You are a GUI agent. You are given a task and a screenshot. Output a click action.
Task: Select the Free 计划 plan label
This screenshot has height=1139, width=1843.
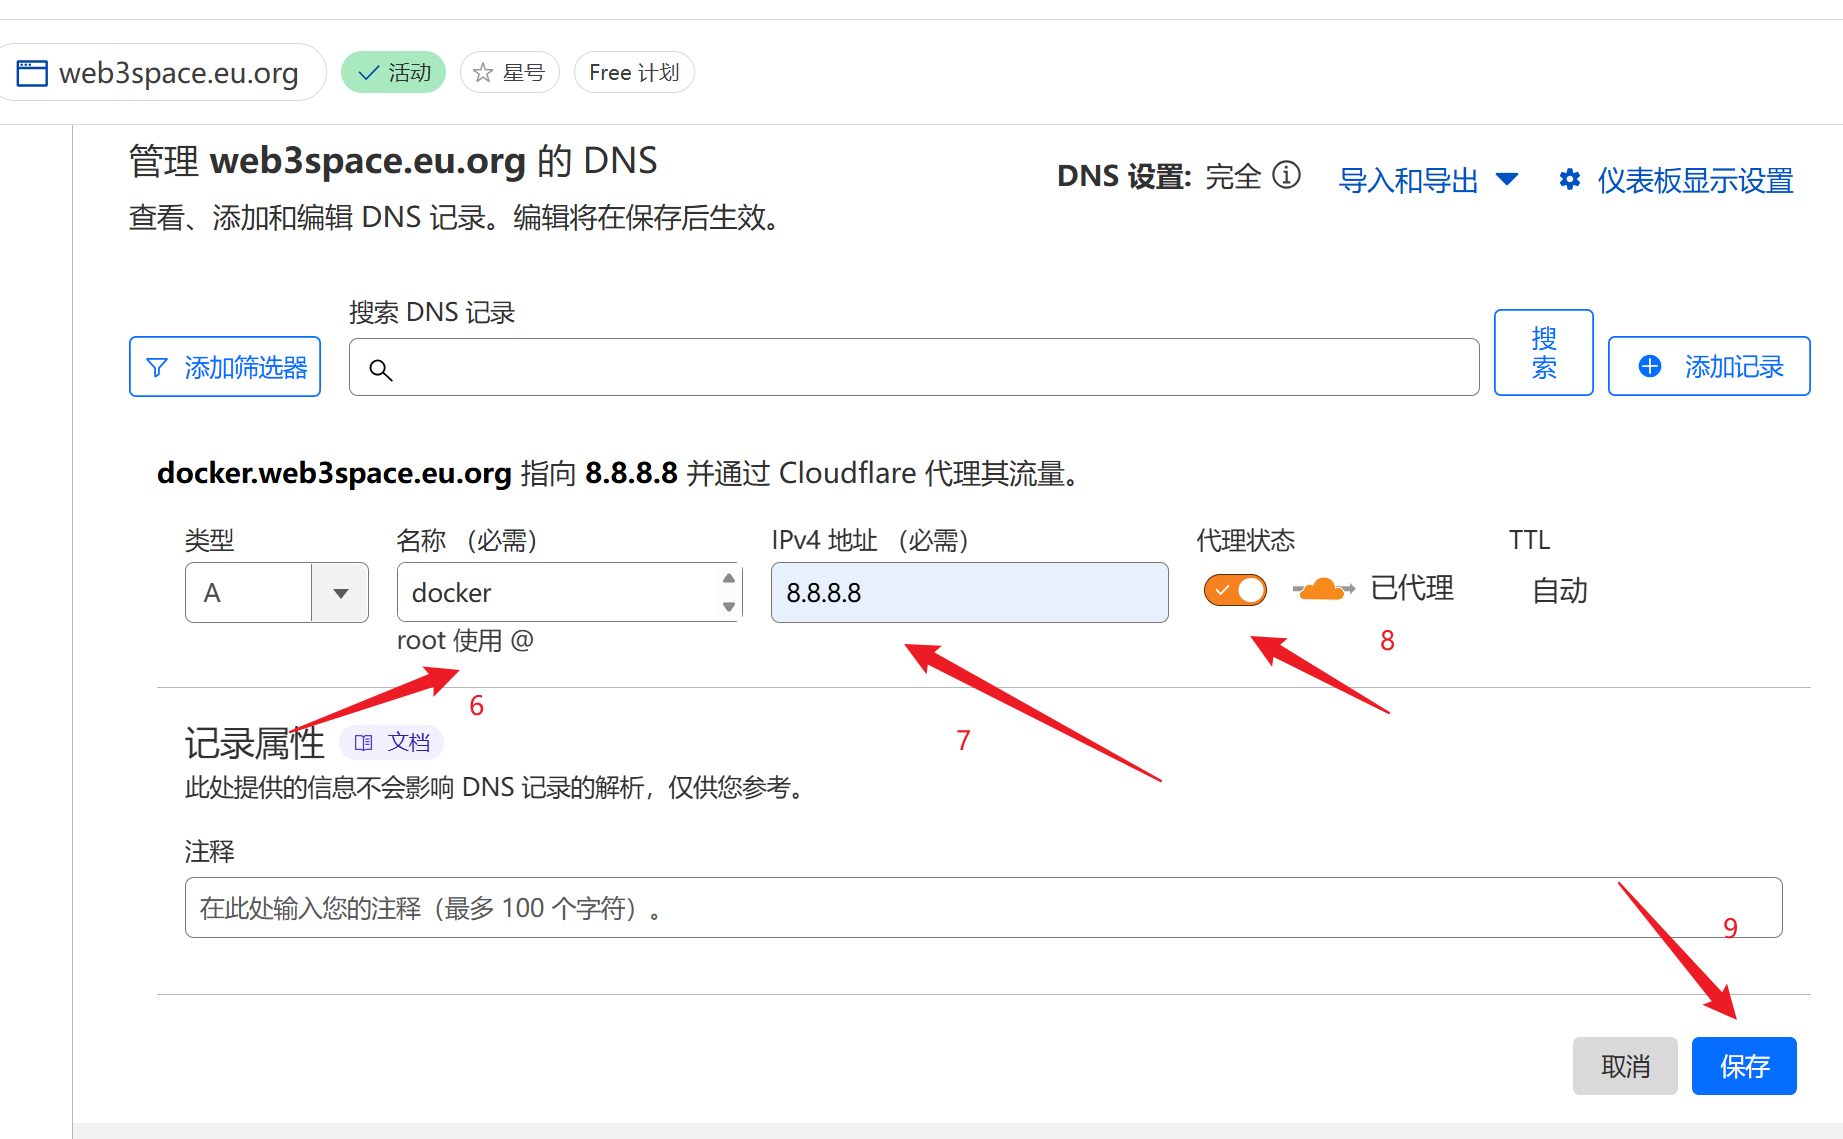633,71
